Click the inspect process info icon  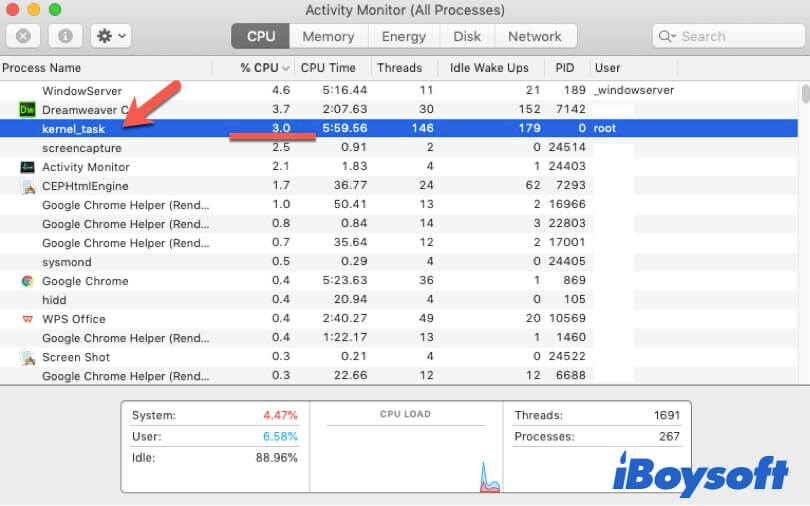pyautogui.click(x=65, y=36)
